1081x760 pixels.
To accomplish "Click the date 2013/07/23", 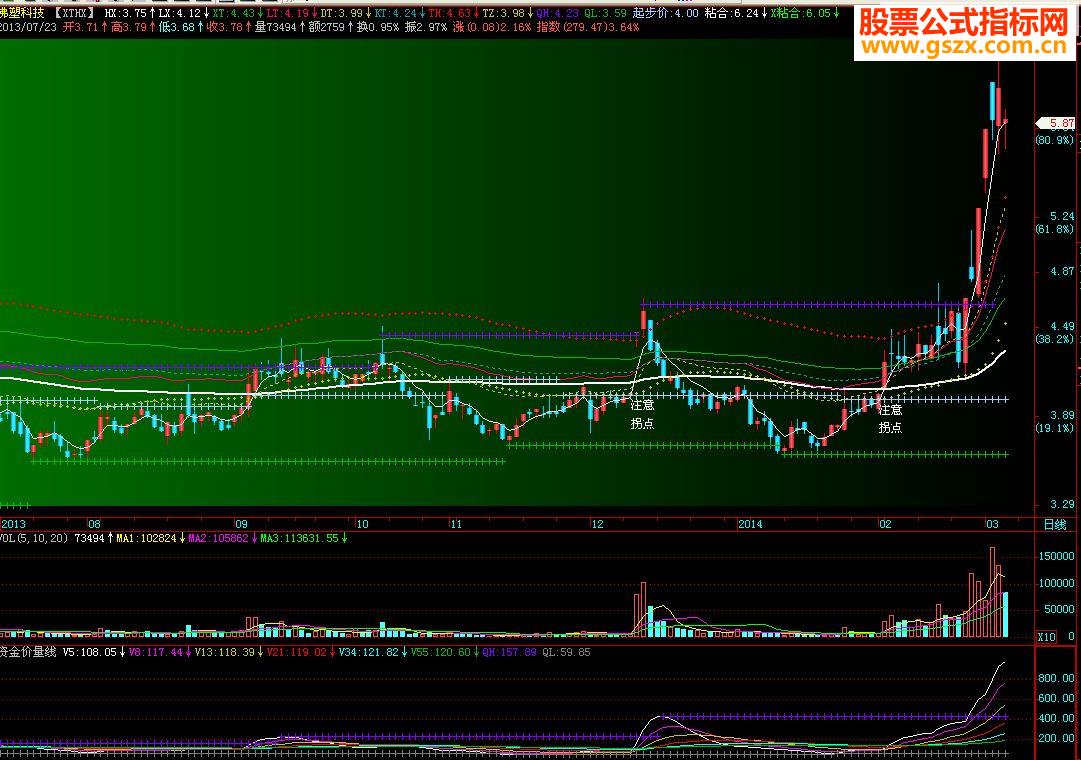I will pyautogui.click(x=28, y=27).
